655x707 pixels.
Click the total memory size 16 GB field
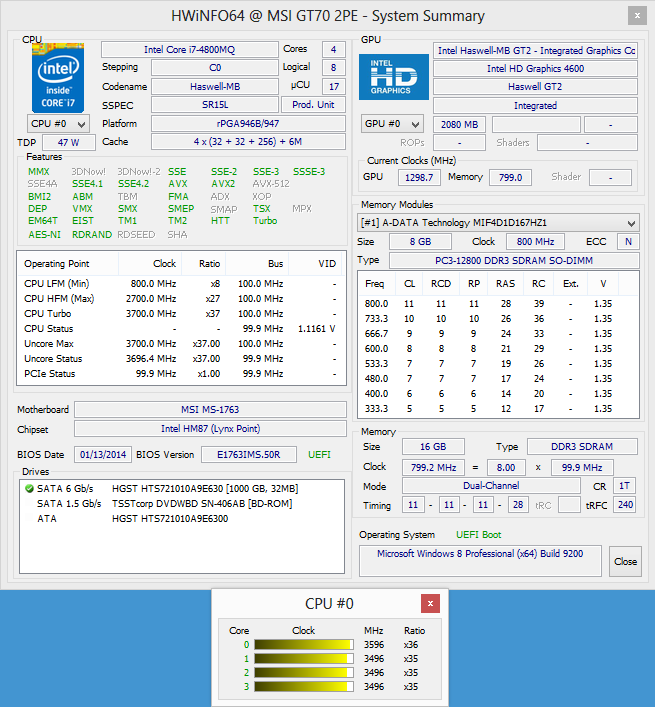[433, 447]
